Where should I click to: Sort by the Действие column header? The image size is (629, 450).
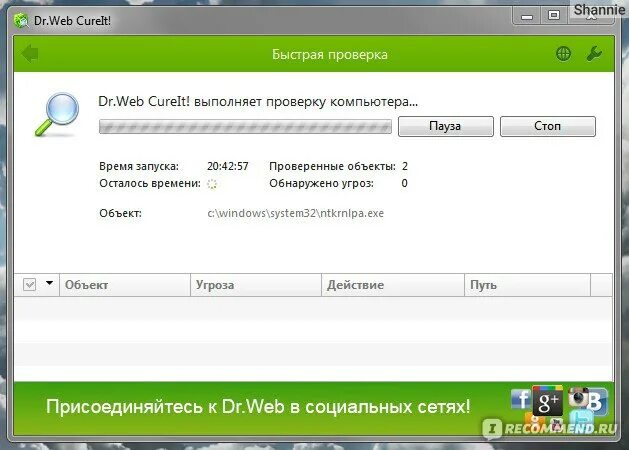coord(393,285)
